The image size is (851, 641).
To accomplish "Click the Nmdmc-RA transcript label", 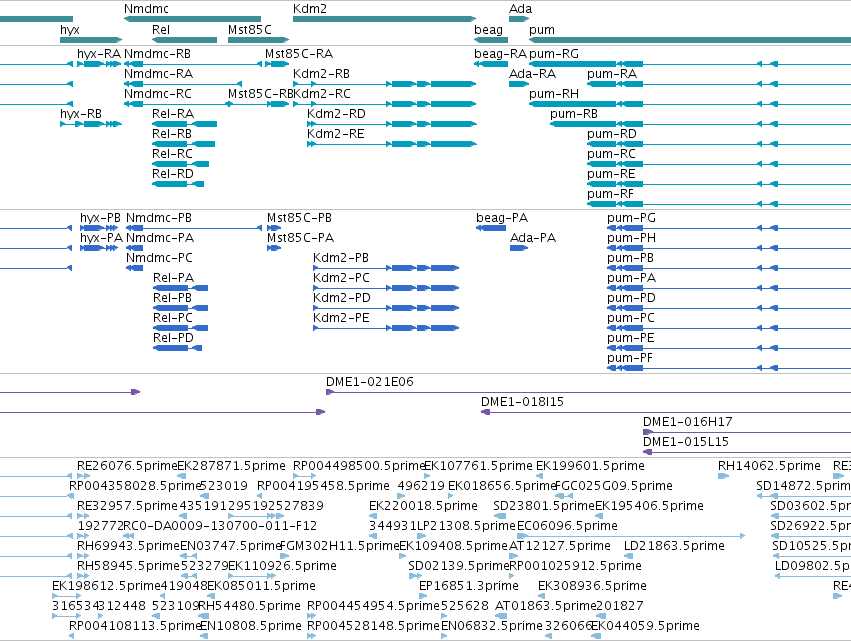I will (158, 74).
